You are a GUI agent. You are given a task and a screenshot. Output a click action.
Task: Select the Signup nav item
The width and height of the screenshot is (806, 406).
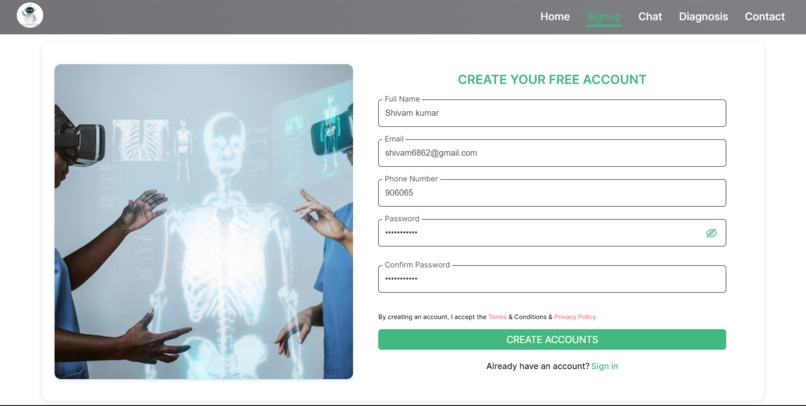(x=603, y=16)
